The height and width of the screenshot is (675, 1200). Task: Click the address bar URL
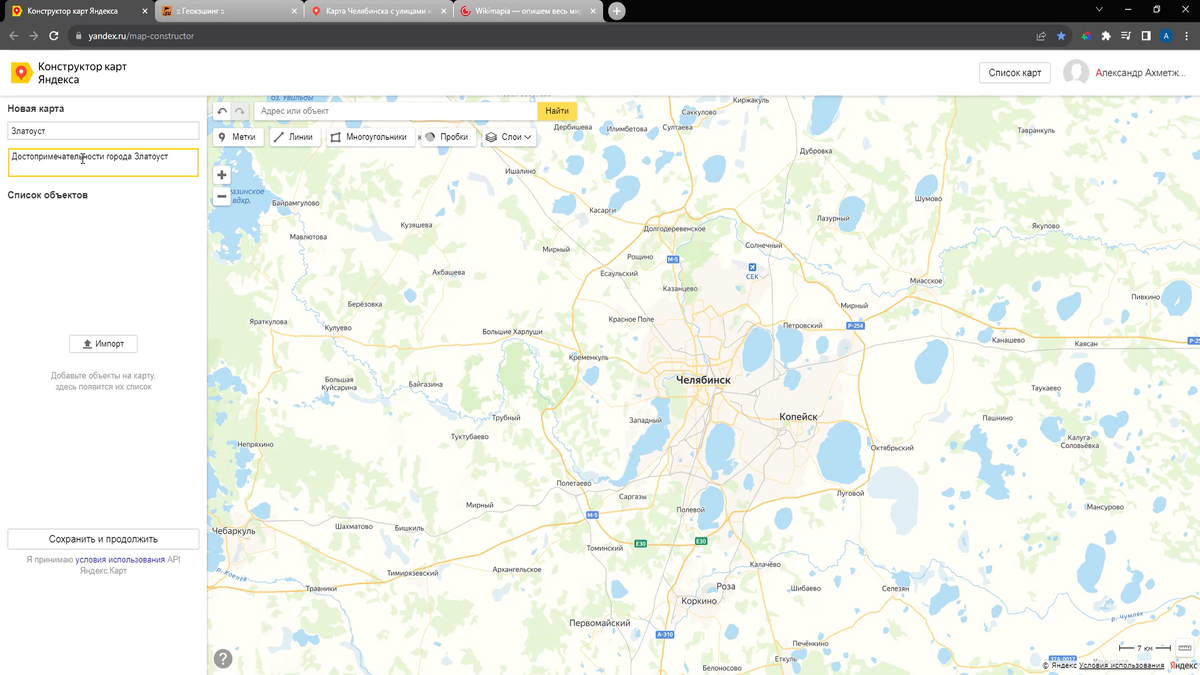pyautogui.click(x=141, y=36)
